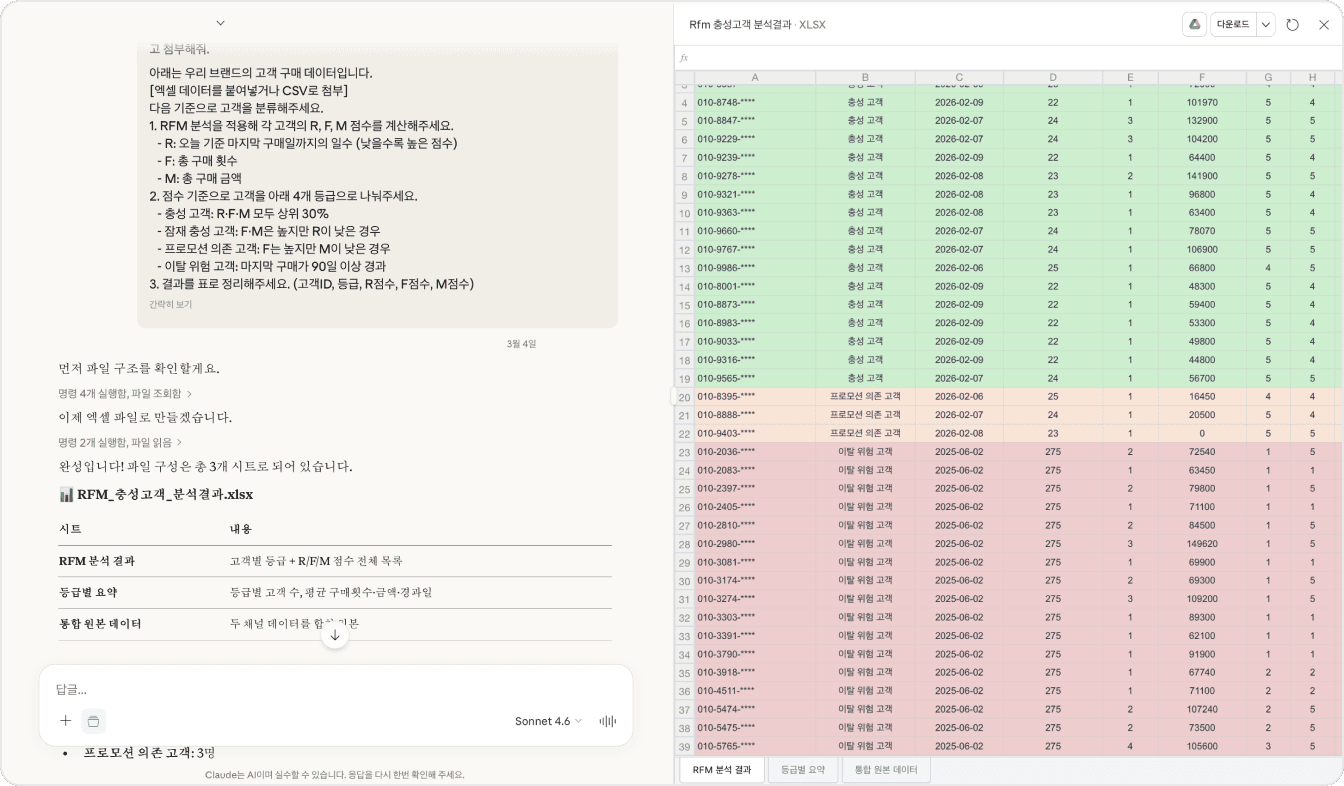Click '이탈 위험 고객' cell in row 23
Viewport: 1344px width, 786px height.
(x=865, y=452)
